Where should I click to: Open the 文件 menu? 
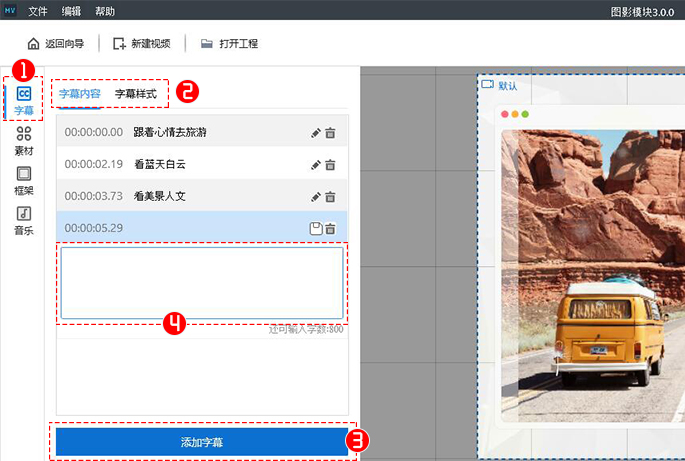coord(38,11)
